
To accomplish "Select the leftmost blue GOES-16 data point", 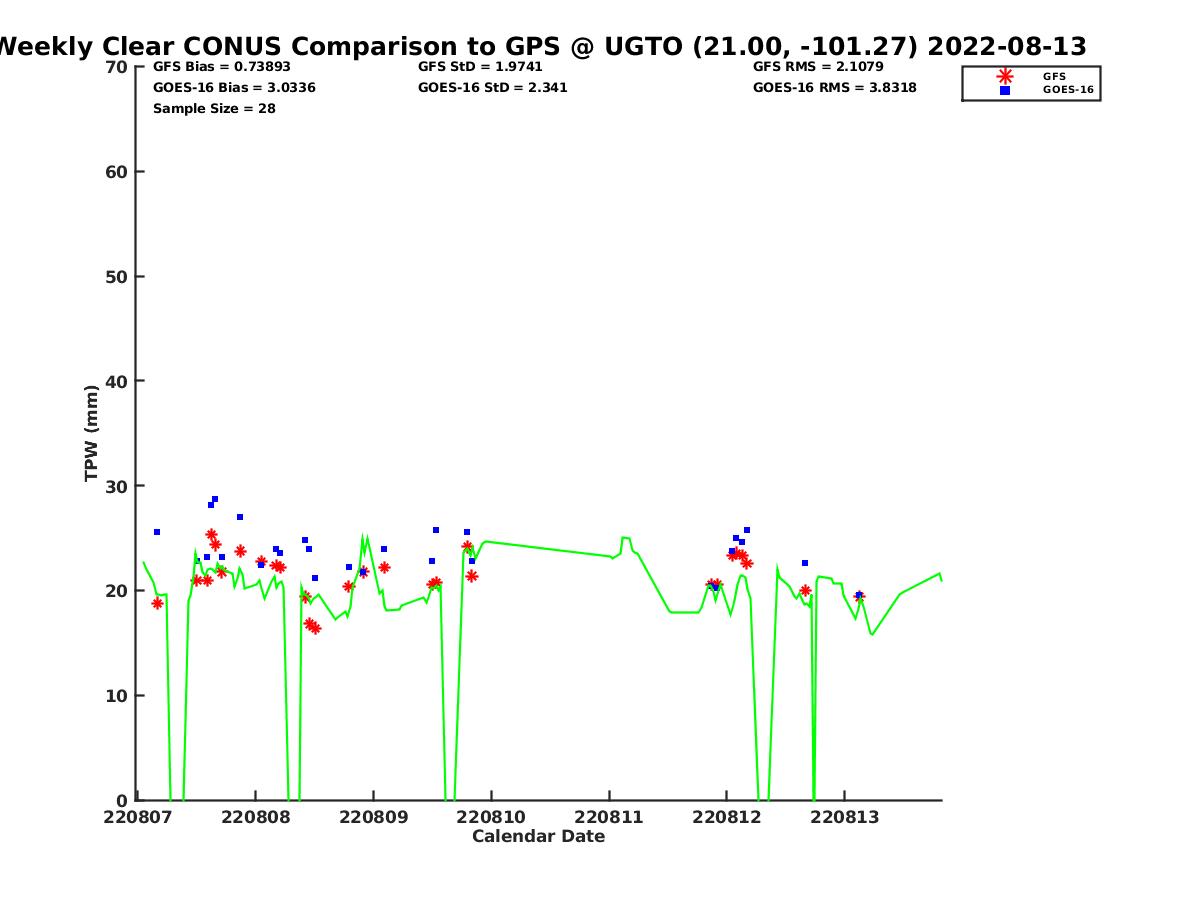I will (x=157, y=532).
